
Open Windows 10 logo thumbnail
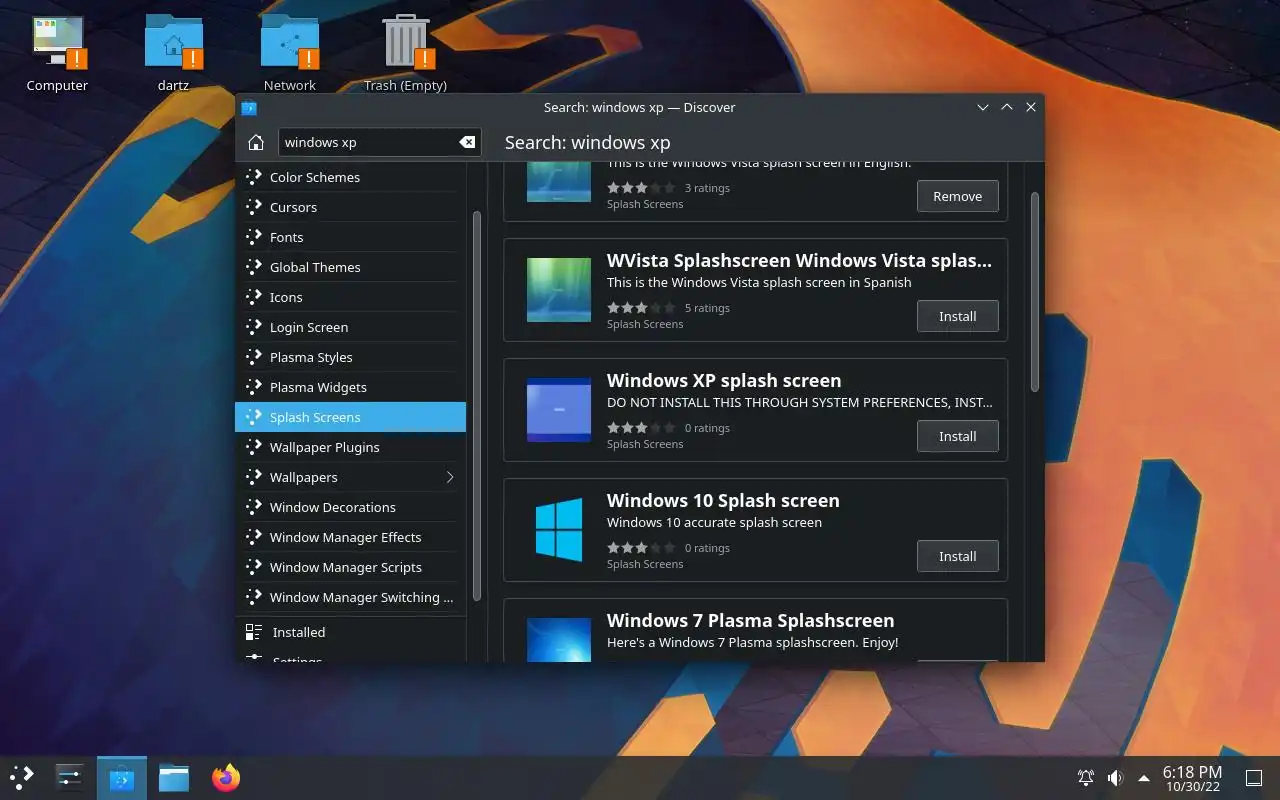(559, 530)
